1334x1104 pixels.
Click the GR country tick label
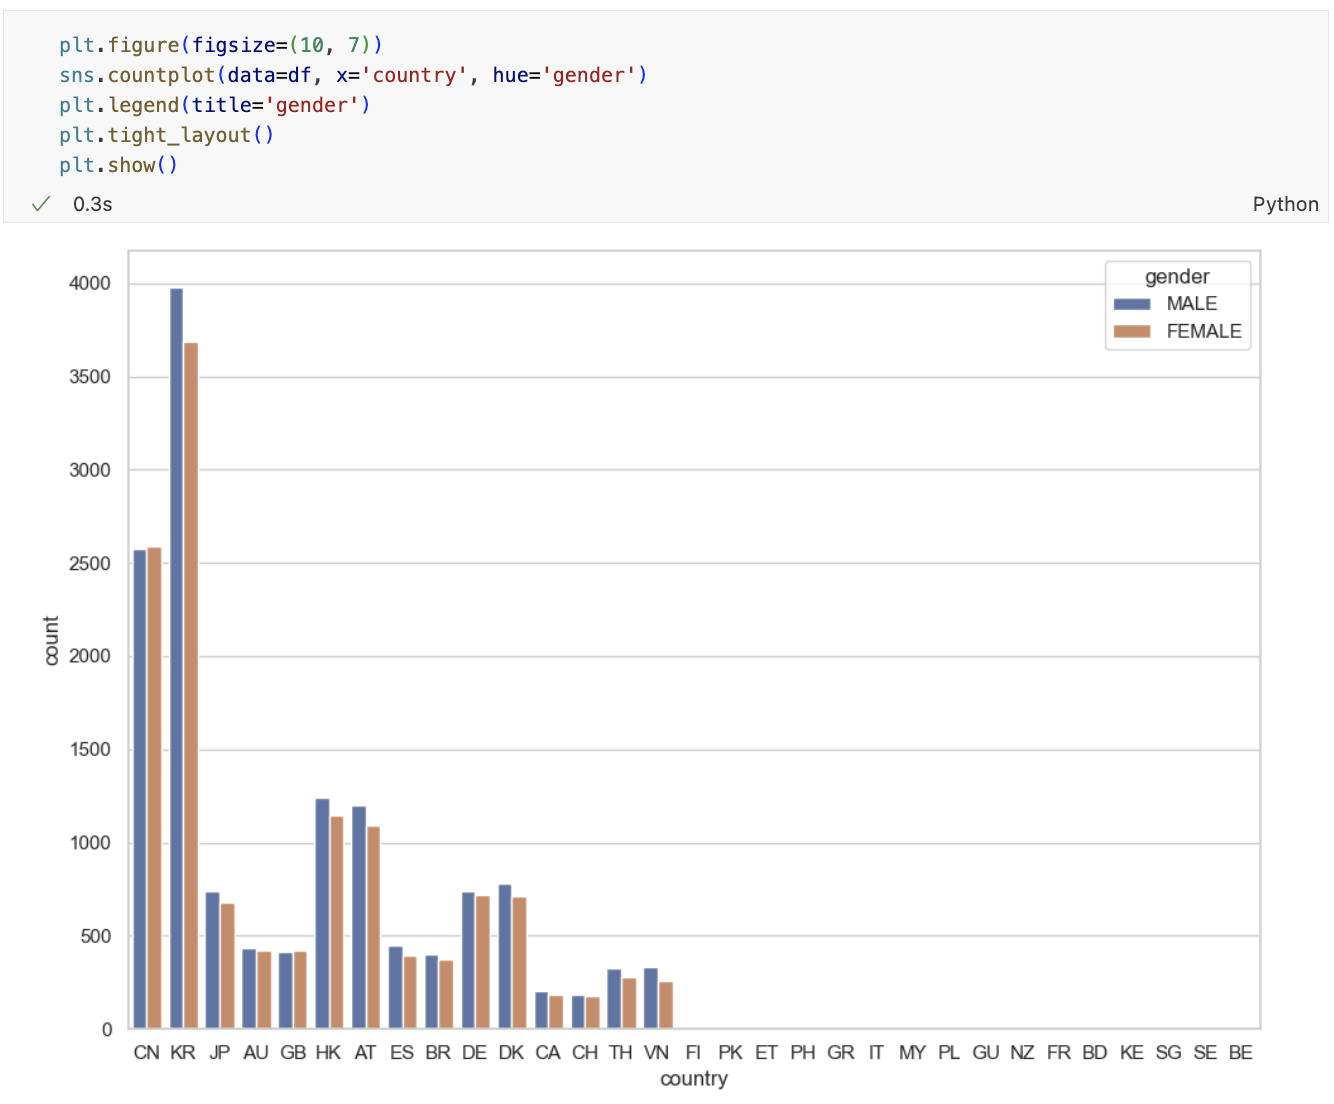pyautogui.click(x=841, y=1053)
